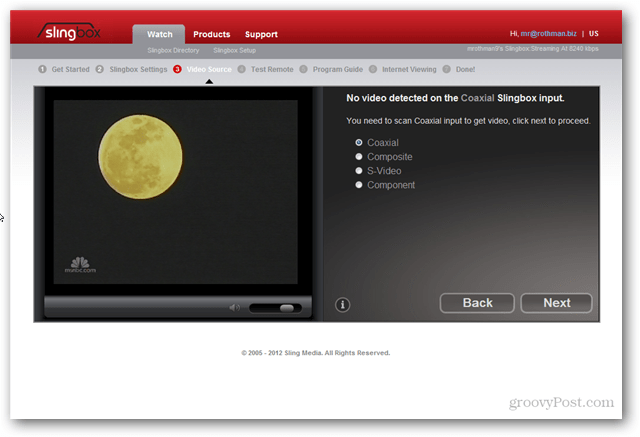Jump to step 2 Slingbox Settings
The width and height of the screenshot is (640, 437).
(132, 69)
